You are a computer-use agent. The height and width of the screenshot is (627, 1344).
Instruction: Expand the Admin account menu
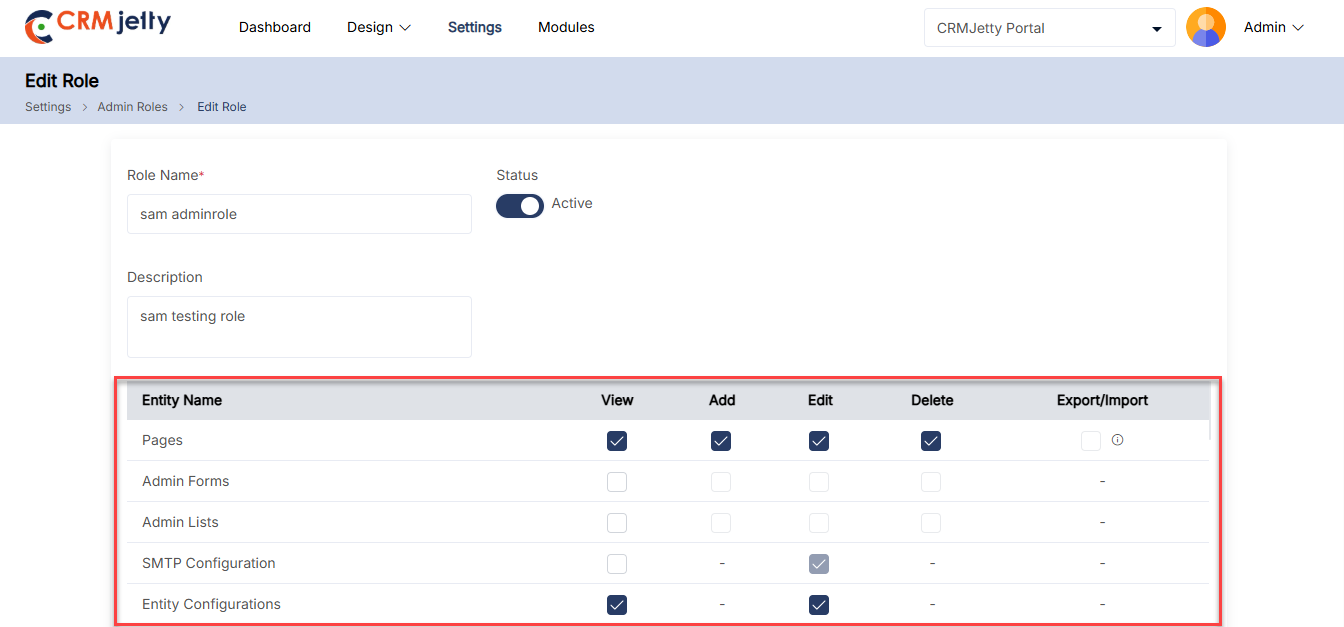tap(1273, 28)
